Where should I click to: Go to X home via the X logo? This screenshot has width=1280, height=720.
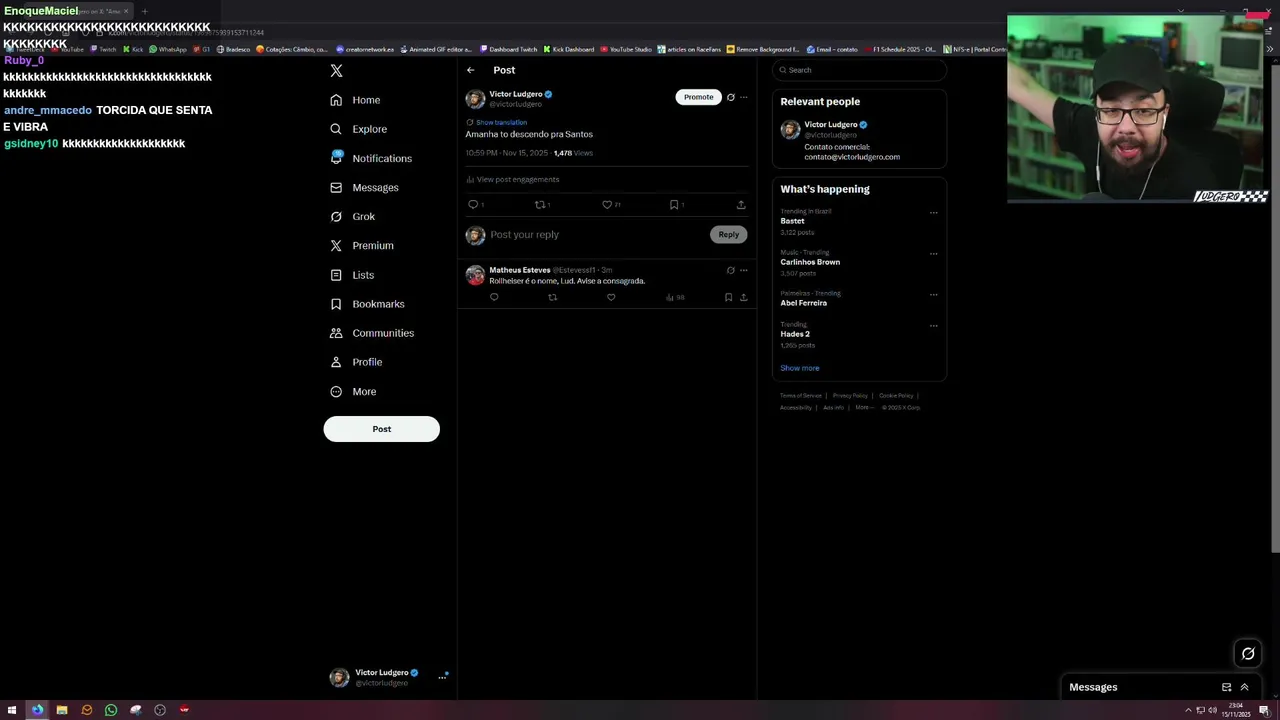336,70
